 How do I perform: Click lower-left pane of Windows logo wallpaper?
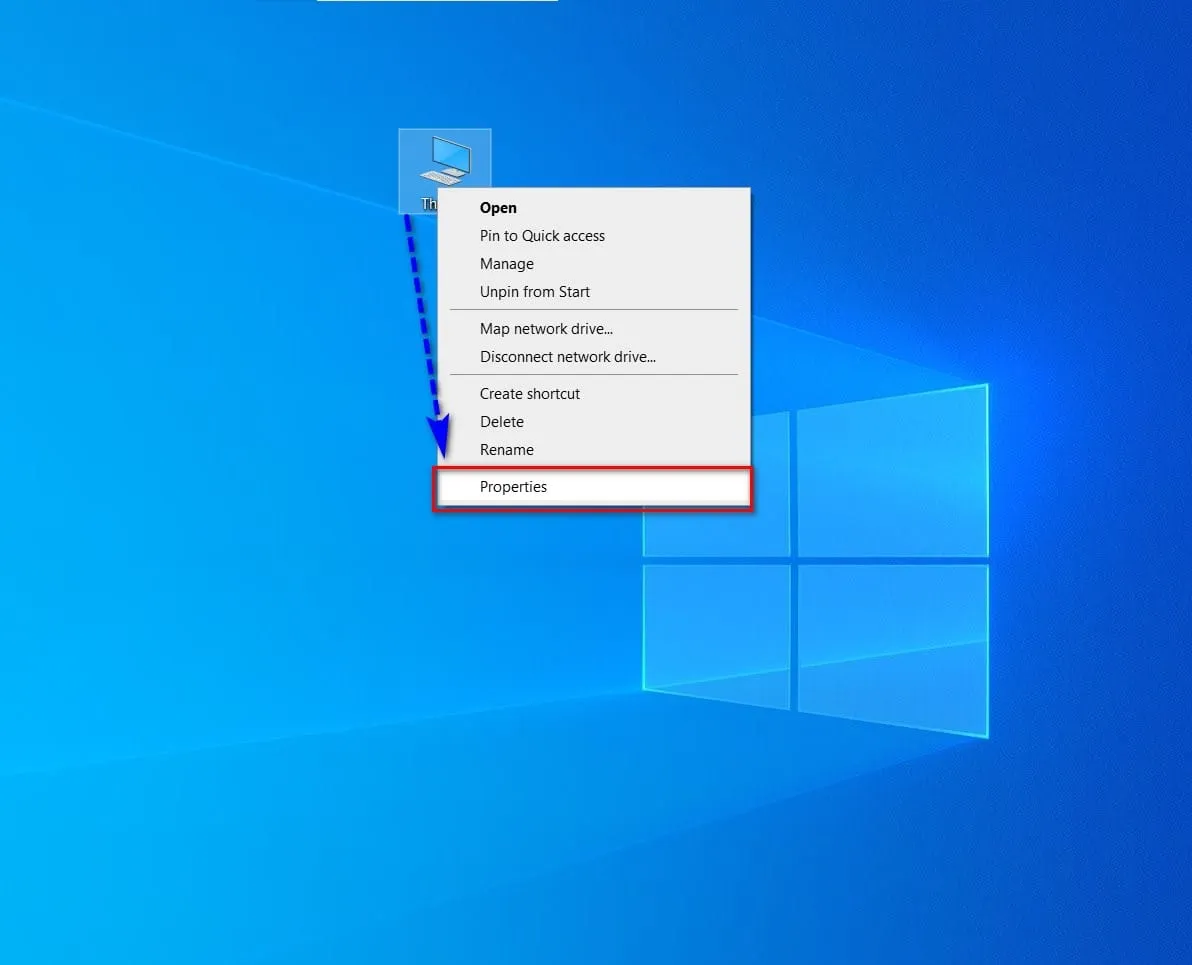point(715,628)
